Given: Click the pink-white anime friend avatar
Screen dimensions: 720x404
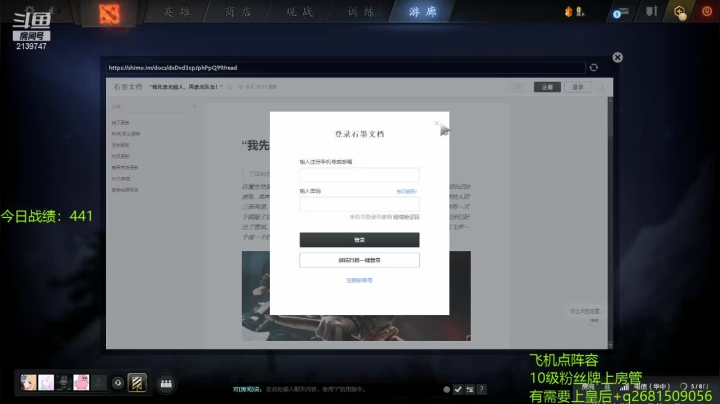Looking at the screenshot, I should coord(46,382).
